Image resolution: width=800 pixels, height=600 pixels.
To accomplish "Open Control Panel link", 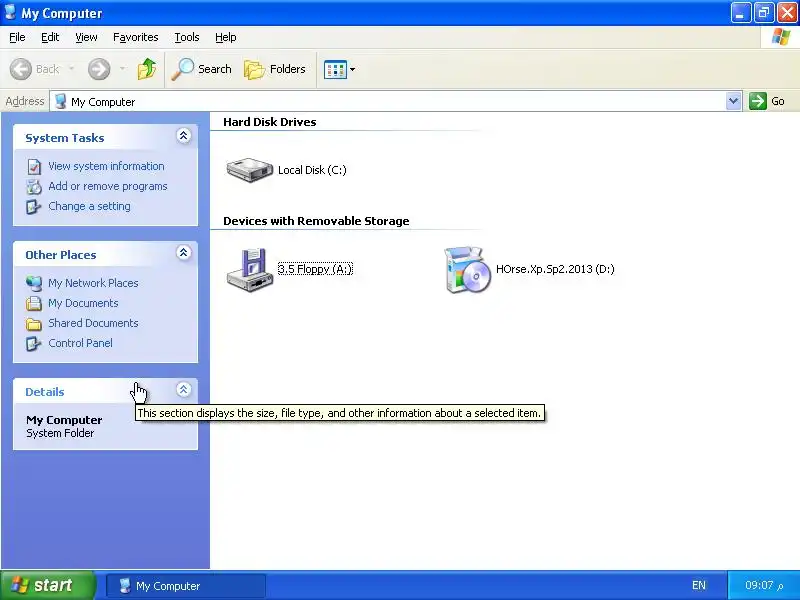I will [x=81, y=343].
